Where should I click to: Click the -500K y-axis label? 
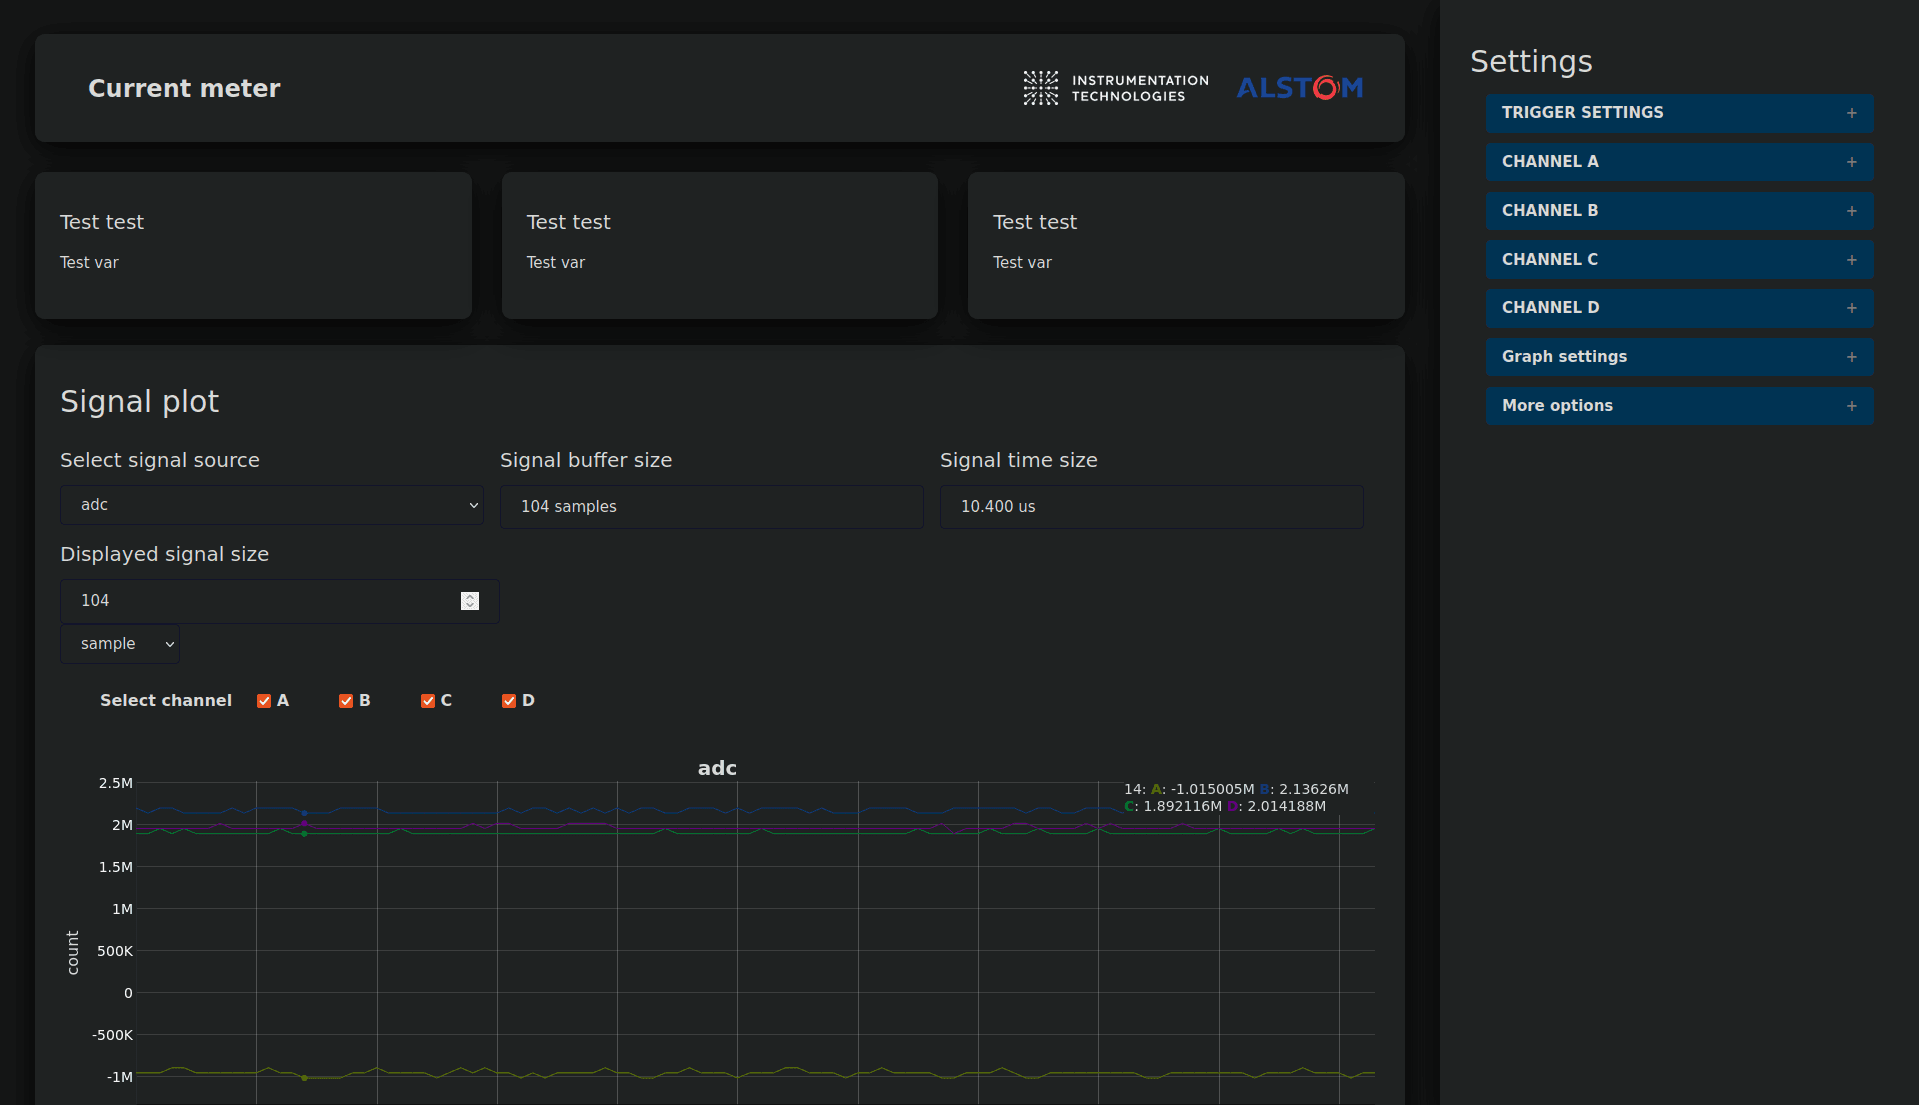click(113, 1035)
